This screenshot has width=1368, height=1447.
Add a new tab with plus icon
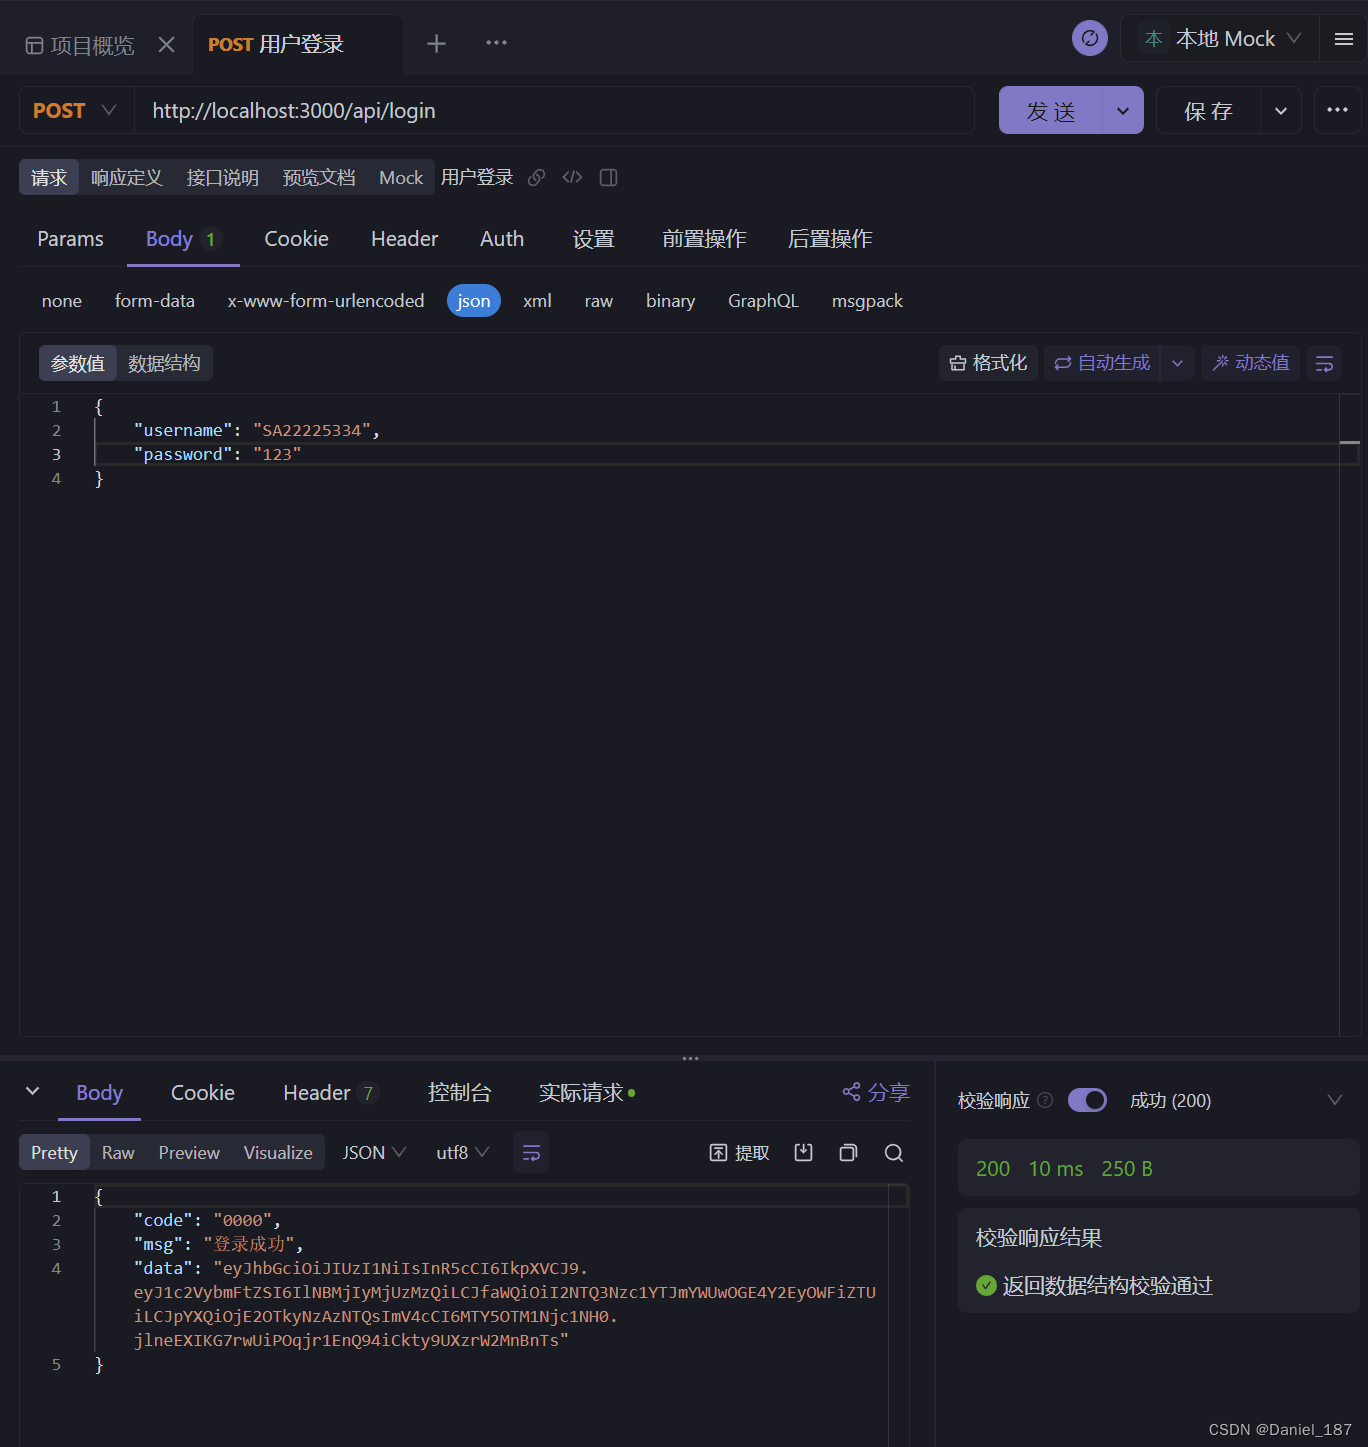(x=436, y=43)
